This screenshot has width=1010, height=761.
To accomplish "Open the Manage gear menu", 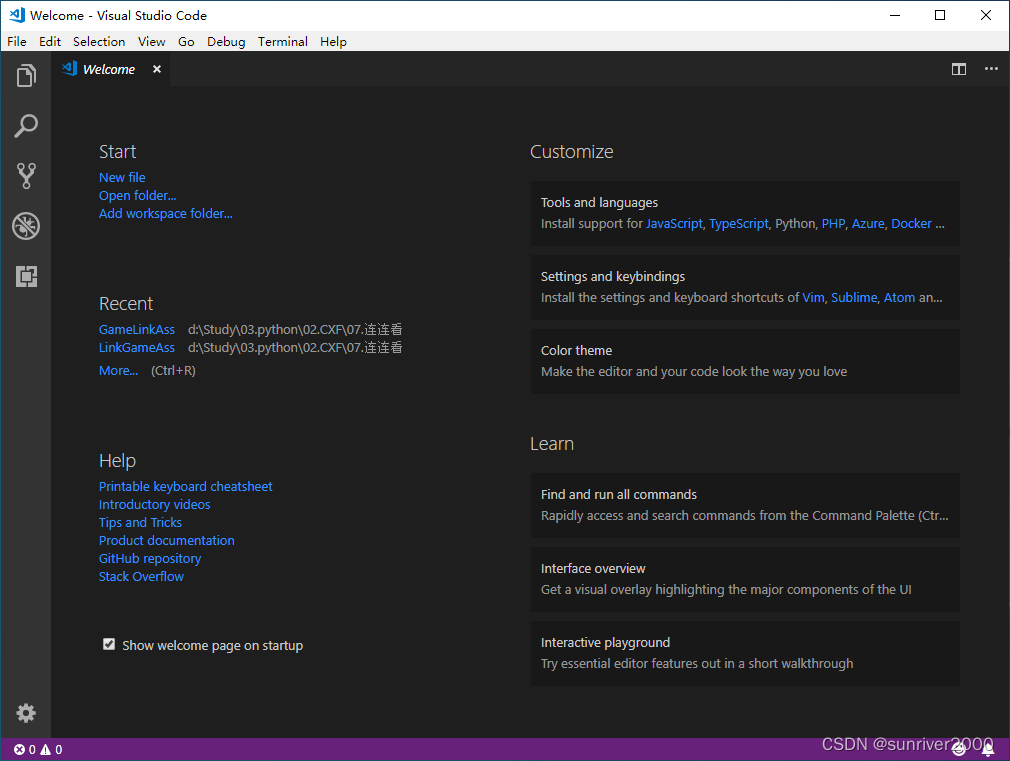I will (26, 713).
